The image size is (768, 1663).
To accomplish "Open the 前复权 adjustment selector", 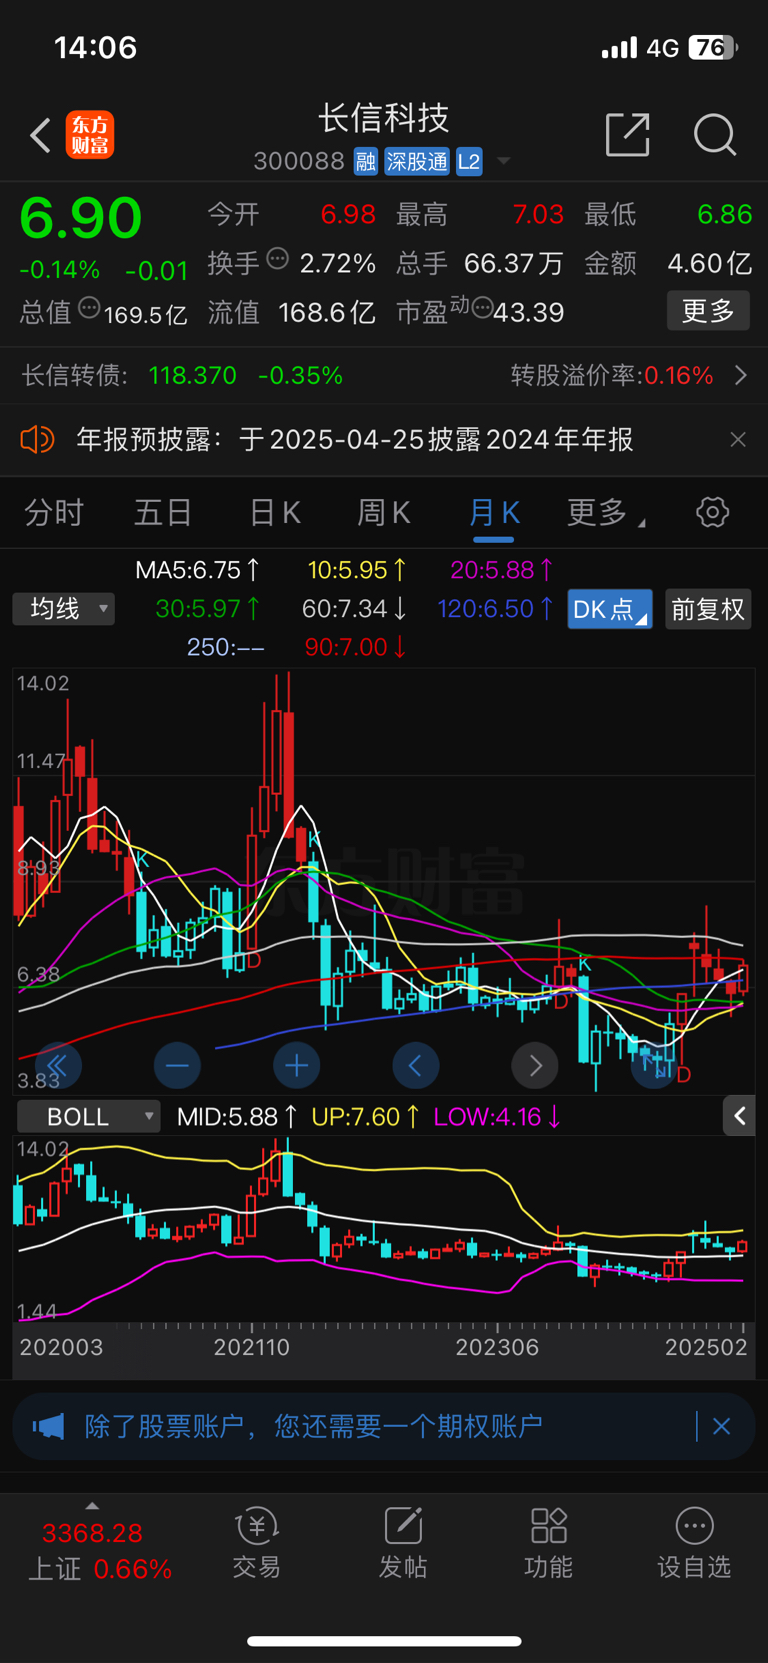I will tap(707, 609).
